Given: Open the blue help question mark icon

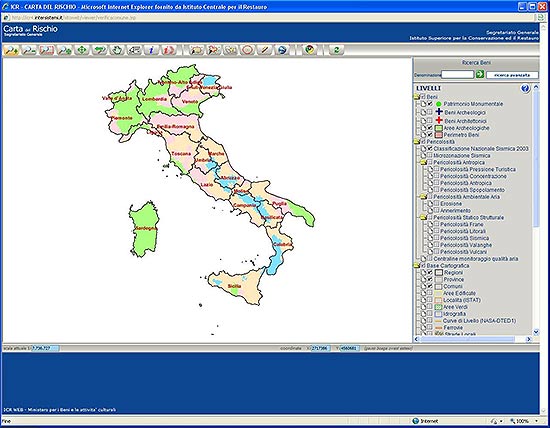Looking at the screenshot, I should pos(525,88).
